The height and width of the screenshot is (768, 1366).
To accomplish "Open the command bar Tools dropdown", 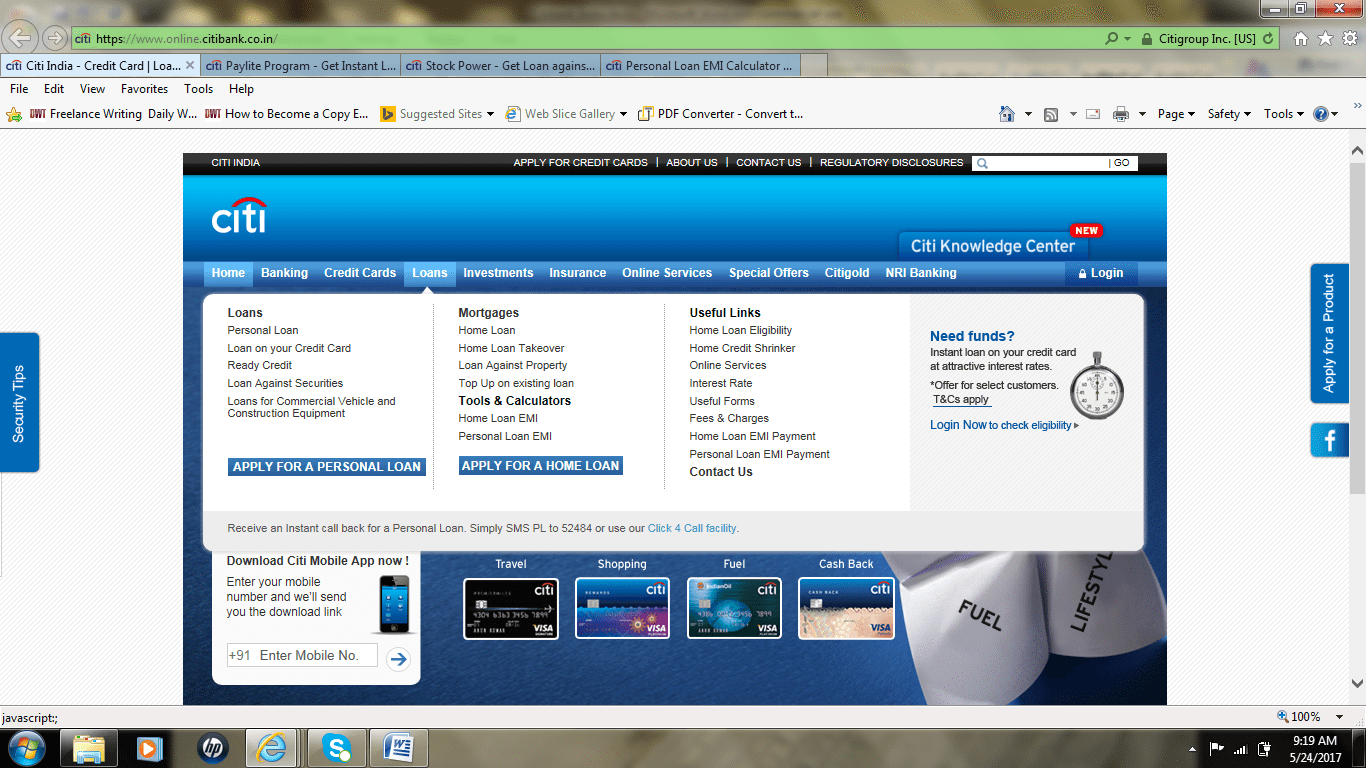I will coord(1284,114).
